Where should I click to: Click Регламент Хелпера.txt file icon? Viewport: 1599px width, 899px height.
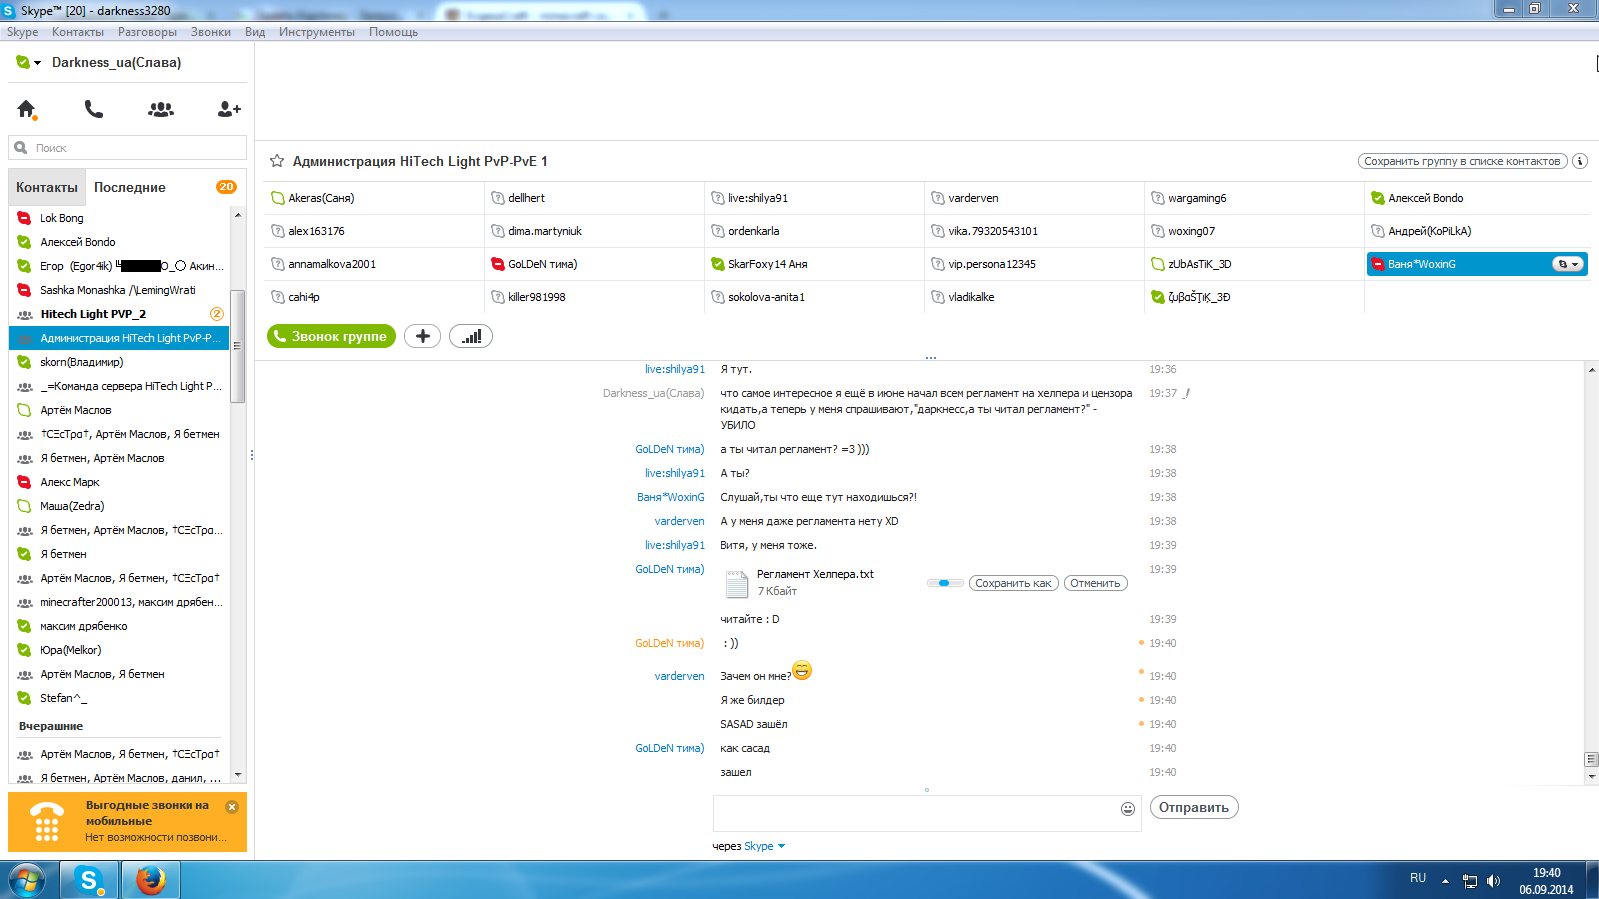point(737,583)
